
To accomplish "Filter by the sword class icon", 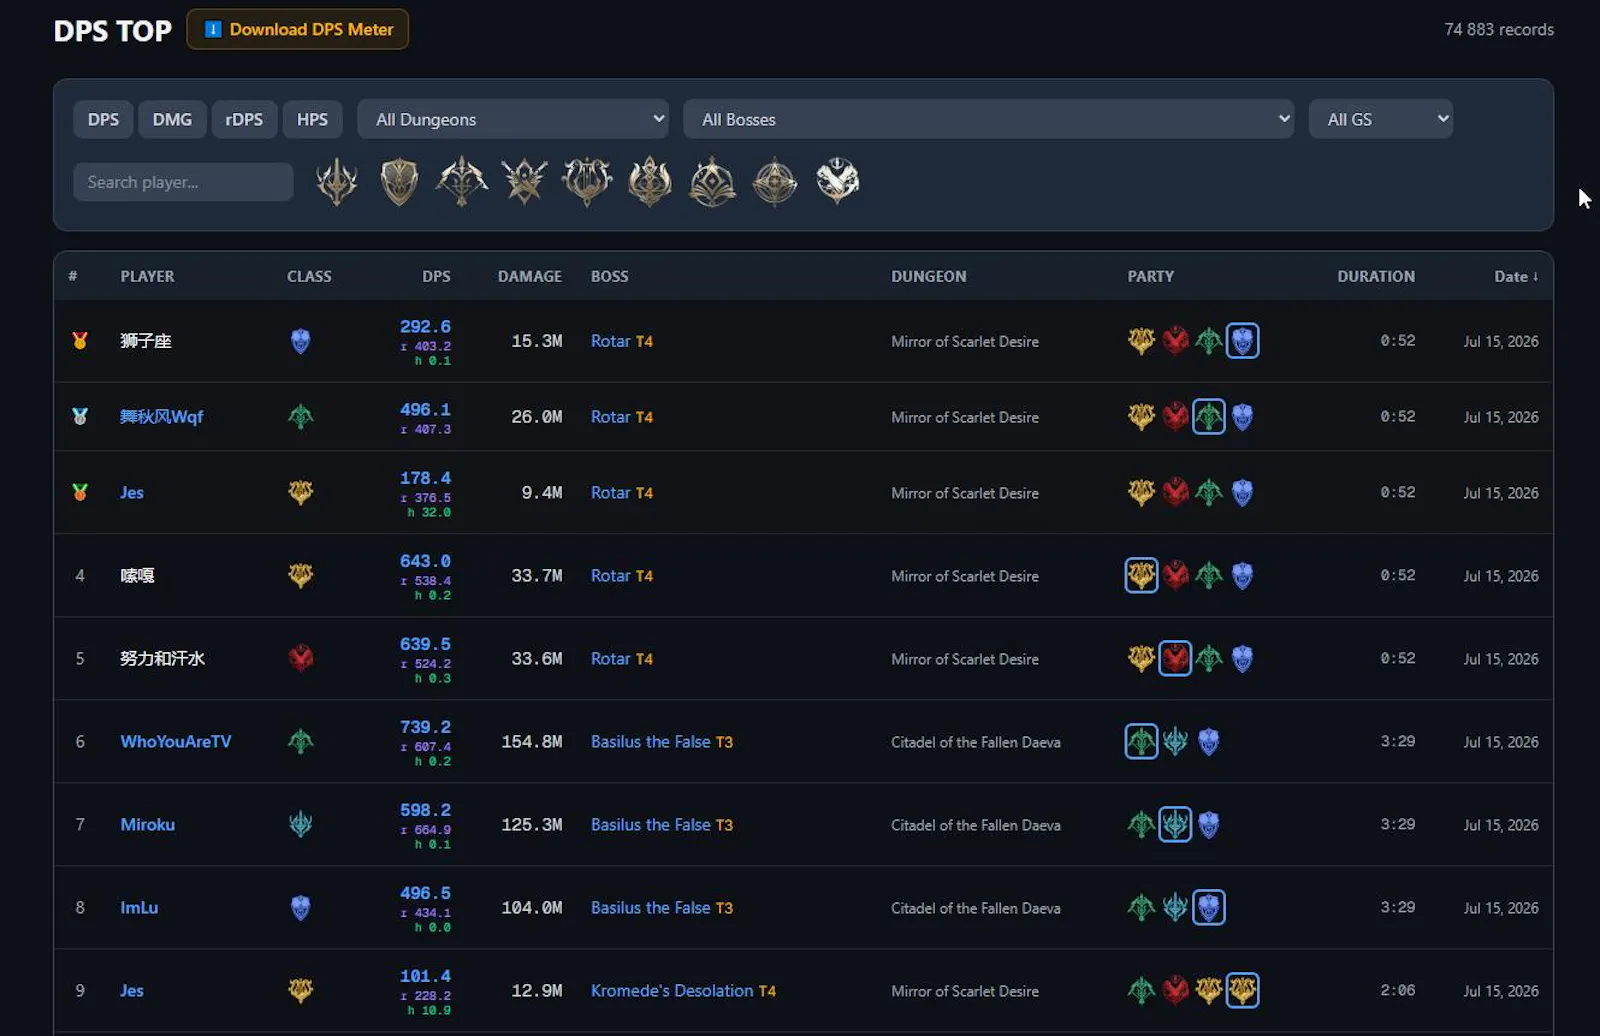I will (337, 182).
